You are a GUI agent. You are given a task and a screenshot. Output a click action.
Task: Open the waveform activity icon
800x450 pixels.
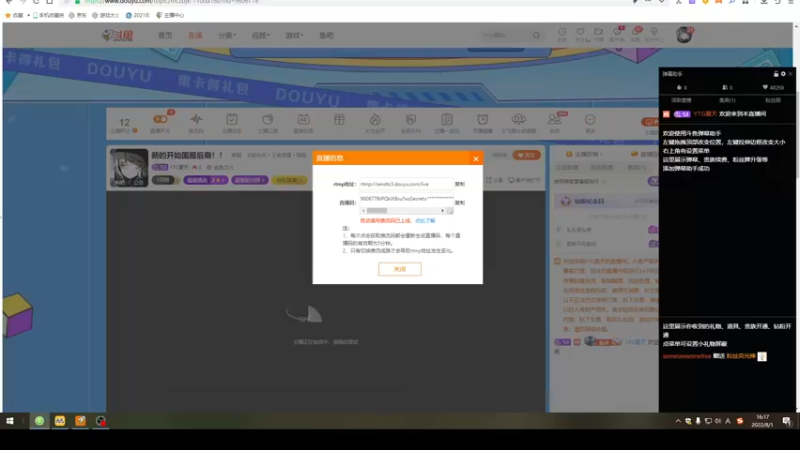tap(196, 120)
